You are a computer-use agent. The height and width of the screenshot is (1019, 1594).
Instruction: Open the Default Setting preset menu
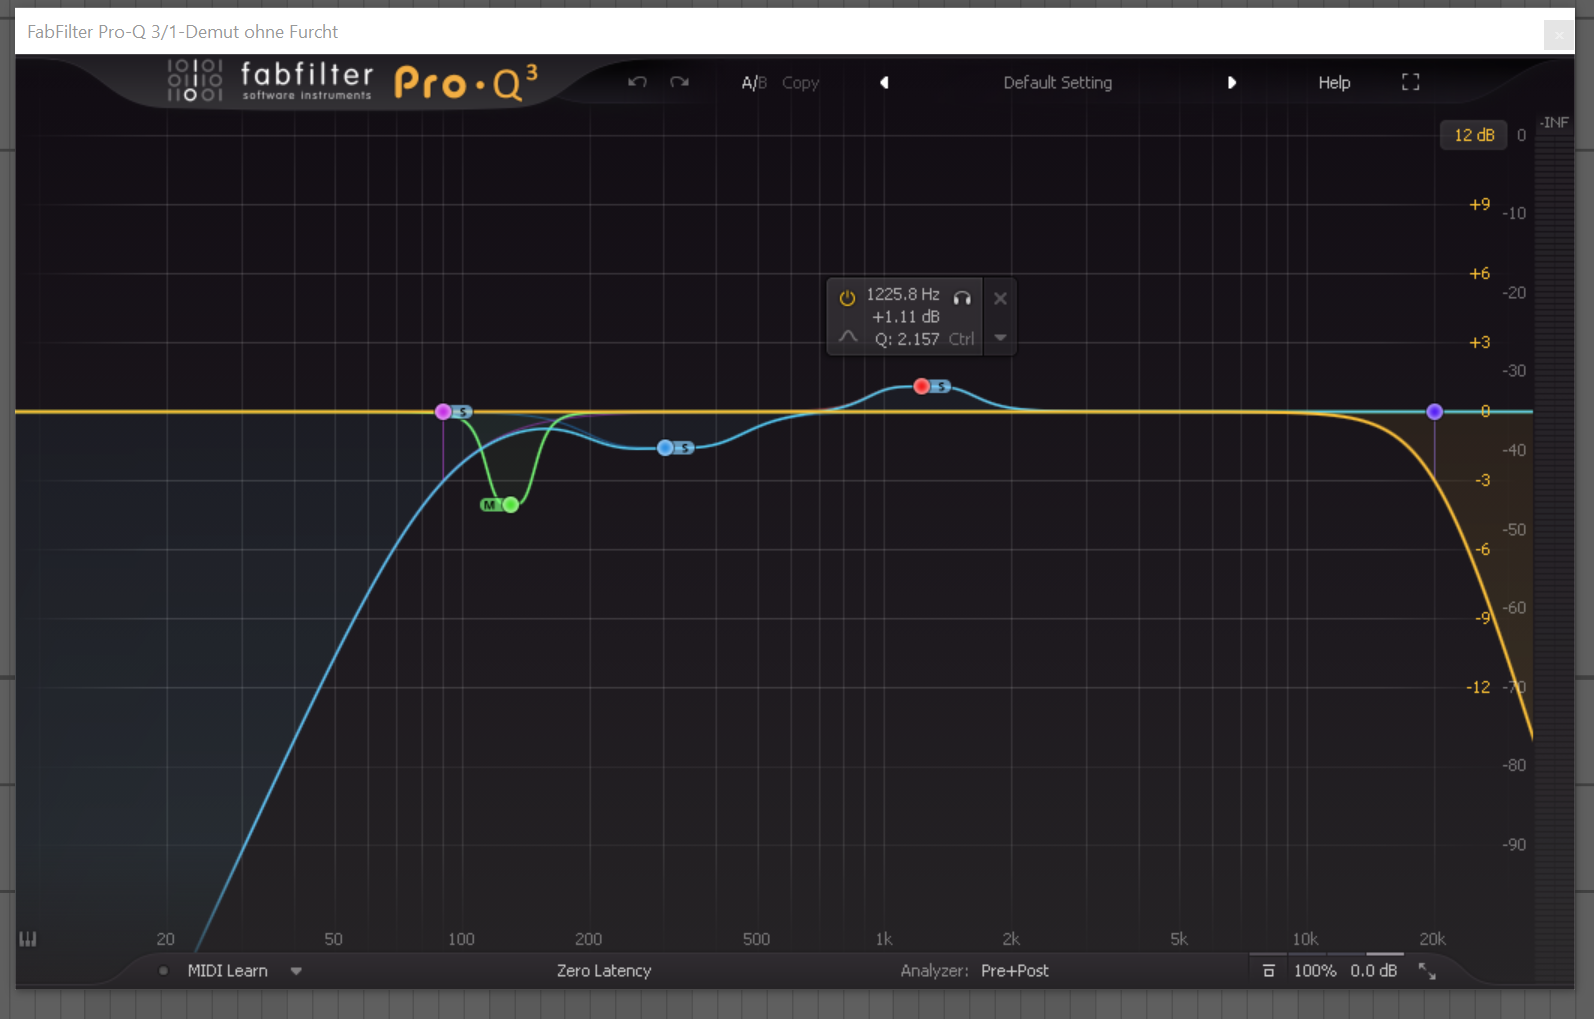coord(1057,83)
